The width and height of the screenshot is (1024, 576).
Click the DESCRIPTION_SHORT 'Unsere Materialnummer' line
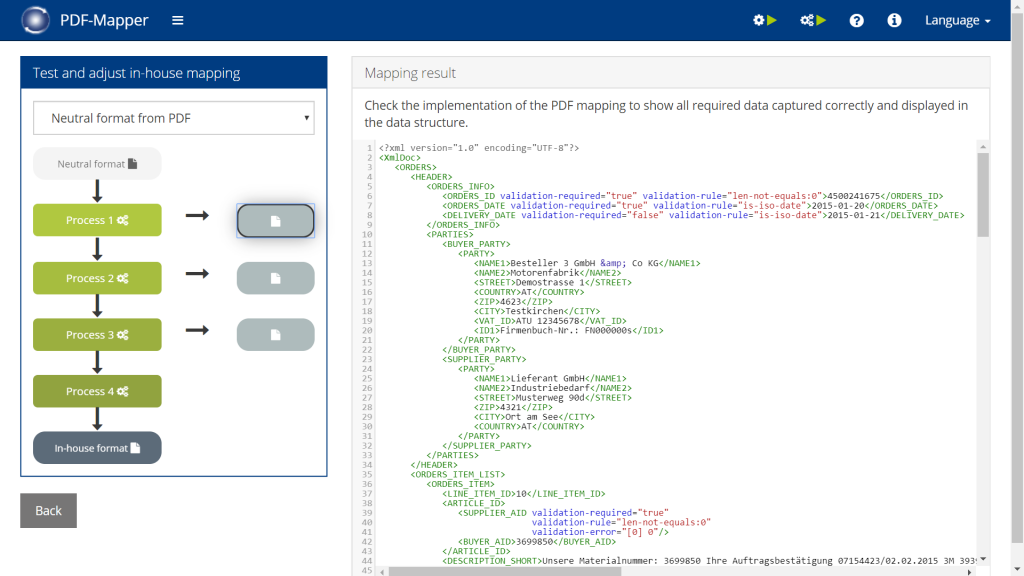709,561
